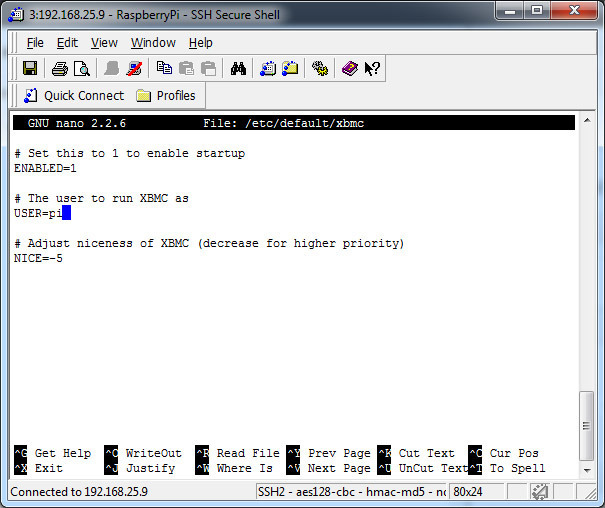Click the '# Adjust niceness of XBMC' comment

pyautogui.click(x=209, y=243)
